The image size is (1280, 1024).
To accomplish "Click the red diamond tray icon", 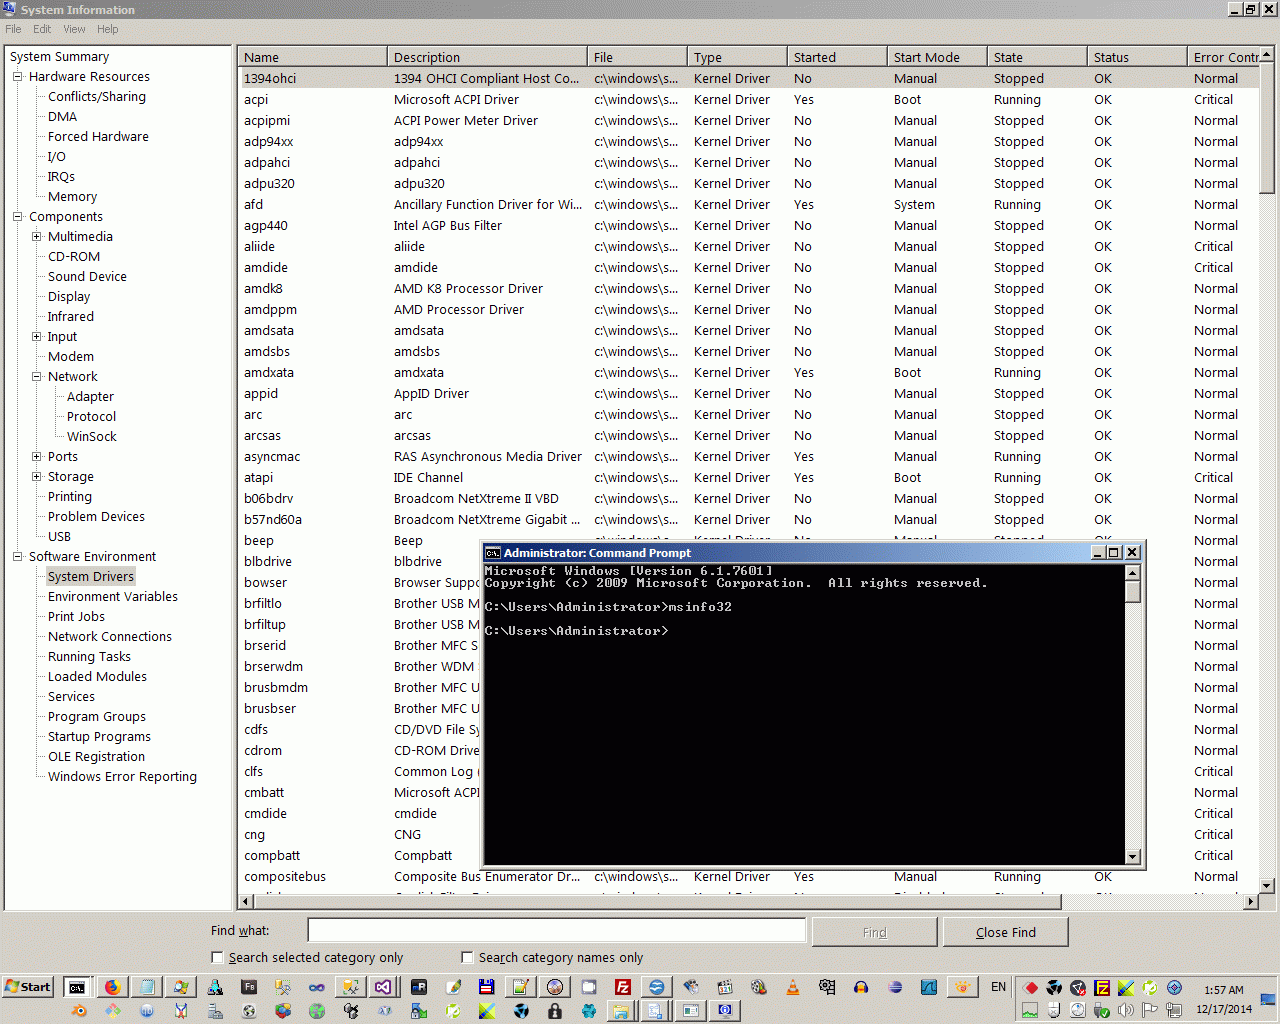I will pos(1030,988).
